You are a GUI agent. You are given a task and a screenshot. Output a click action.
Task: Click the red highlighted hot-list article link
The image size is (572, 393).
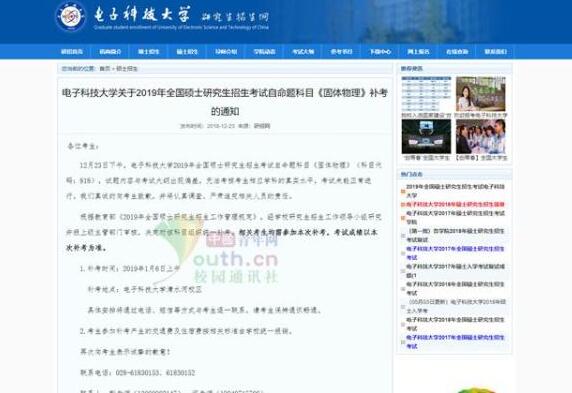click(455, 204)
